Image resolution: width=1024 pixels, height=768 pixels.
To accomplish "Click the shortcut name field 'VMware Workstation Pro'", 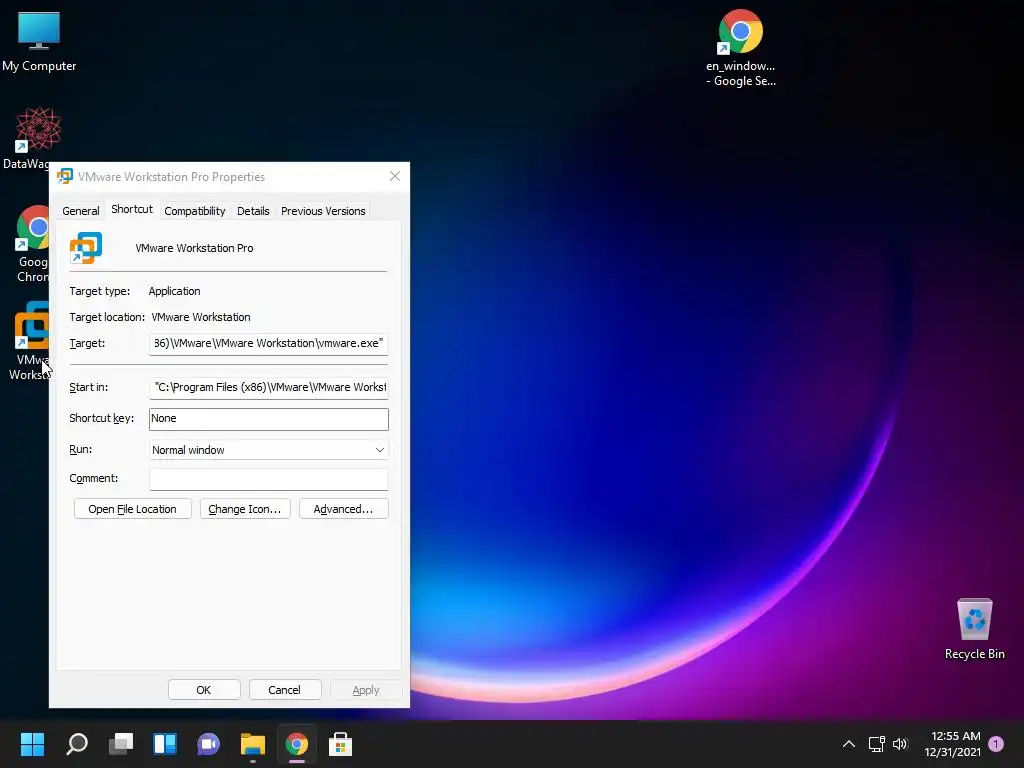I will coord(194,248).
